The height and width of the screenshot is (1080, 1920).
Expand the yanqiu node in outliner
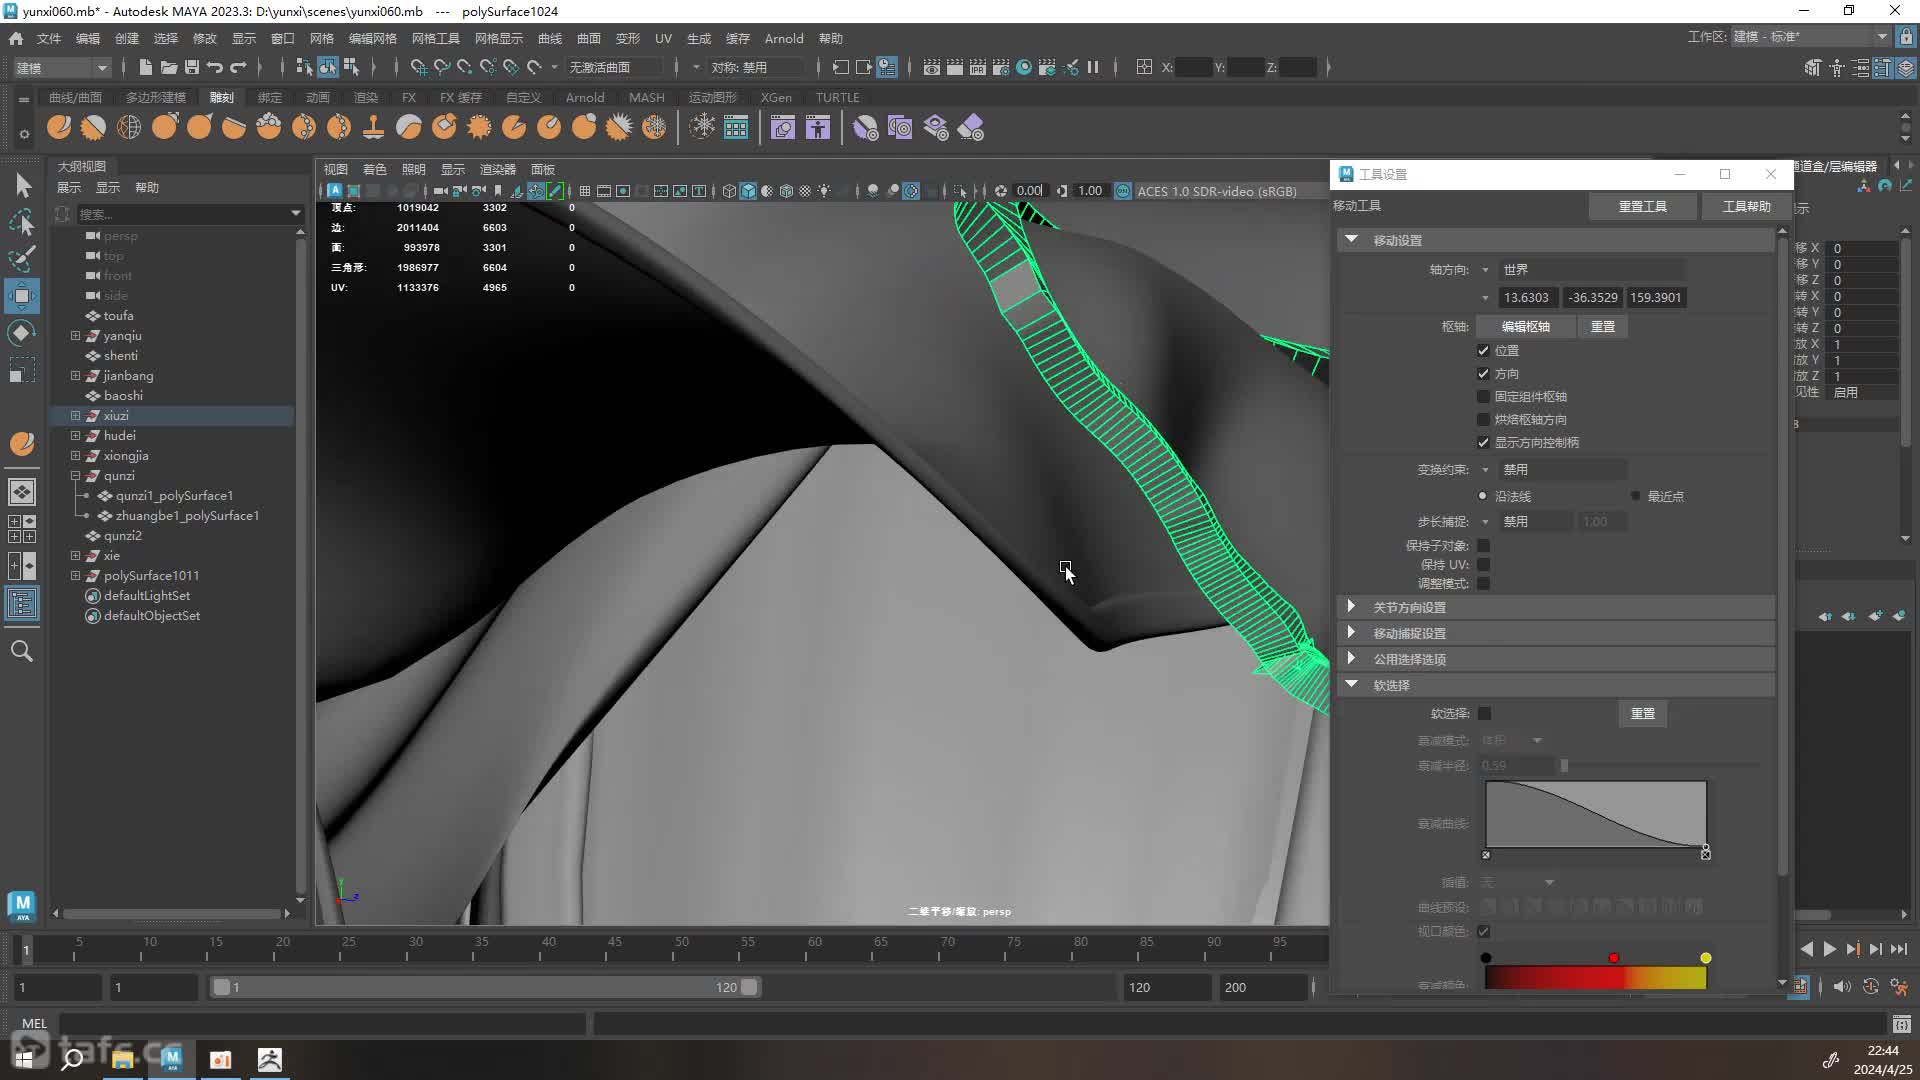75,336
